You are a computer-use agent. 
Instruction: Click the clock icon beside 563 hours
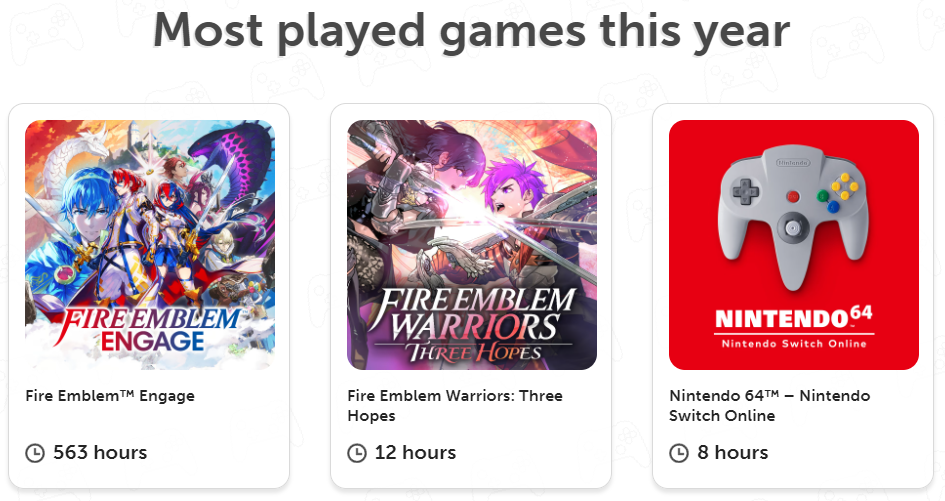(35, 453)
